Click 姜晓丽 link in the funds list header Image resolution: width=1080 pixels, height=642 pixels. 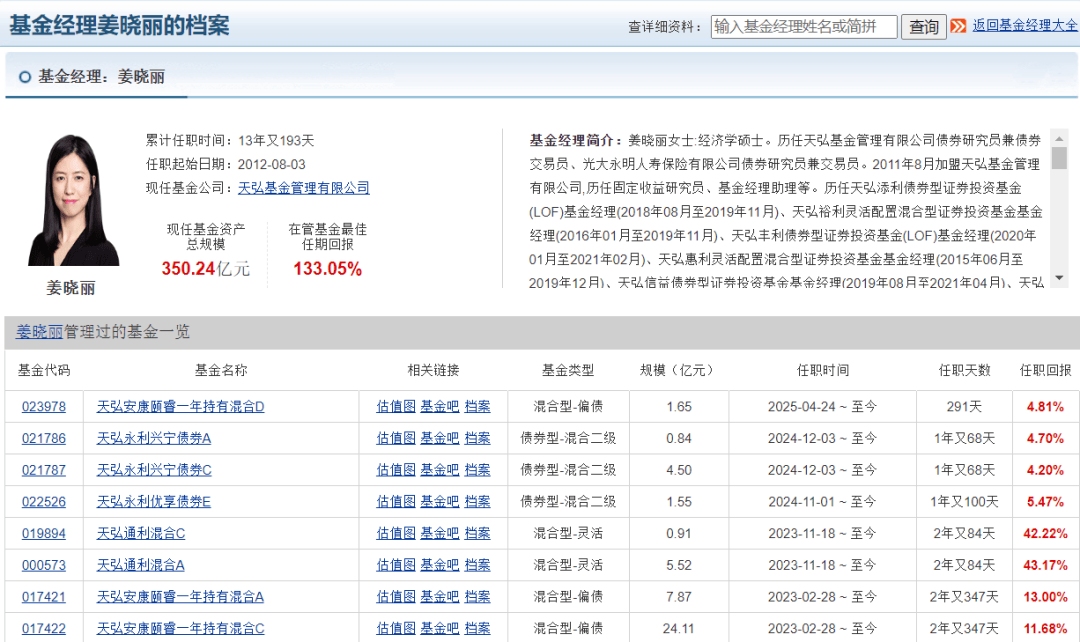pyautogui.click(x=40, y=332)
